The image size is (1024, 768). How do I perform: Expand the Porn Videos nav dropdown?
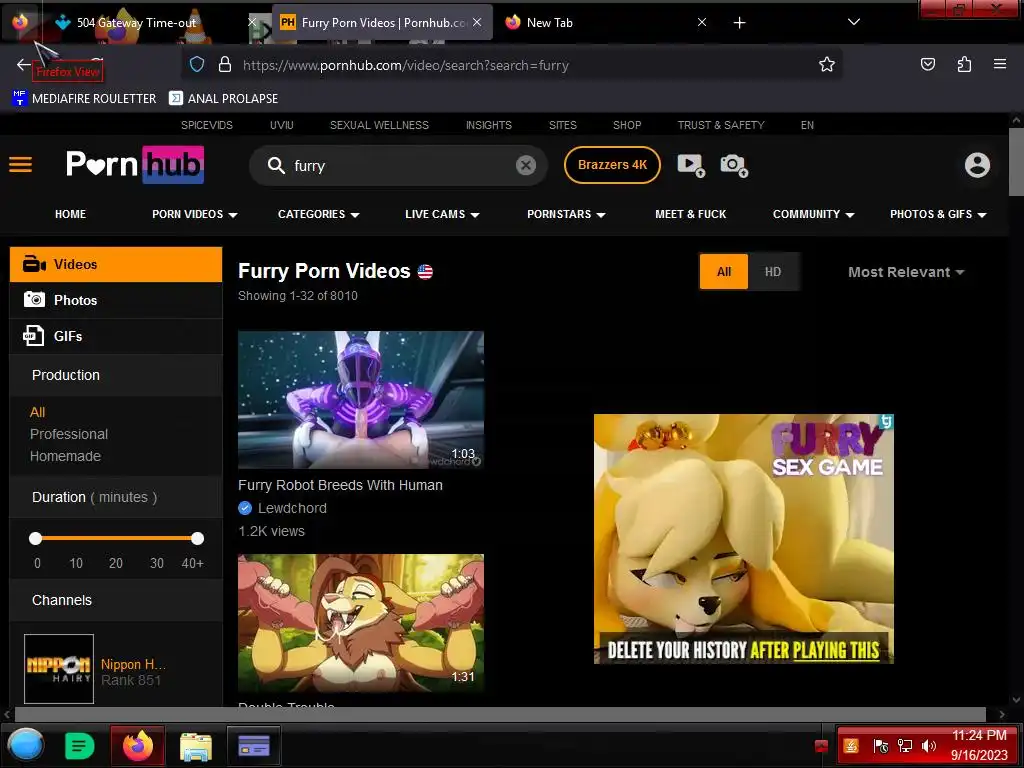point(195,214)
